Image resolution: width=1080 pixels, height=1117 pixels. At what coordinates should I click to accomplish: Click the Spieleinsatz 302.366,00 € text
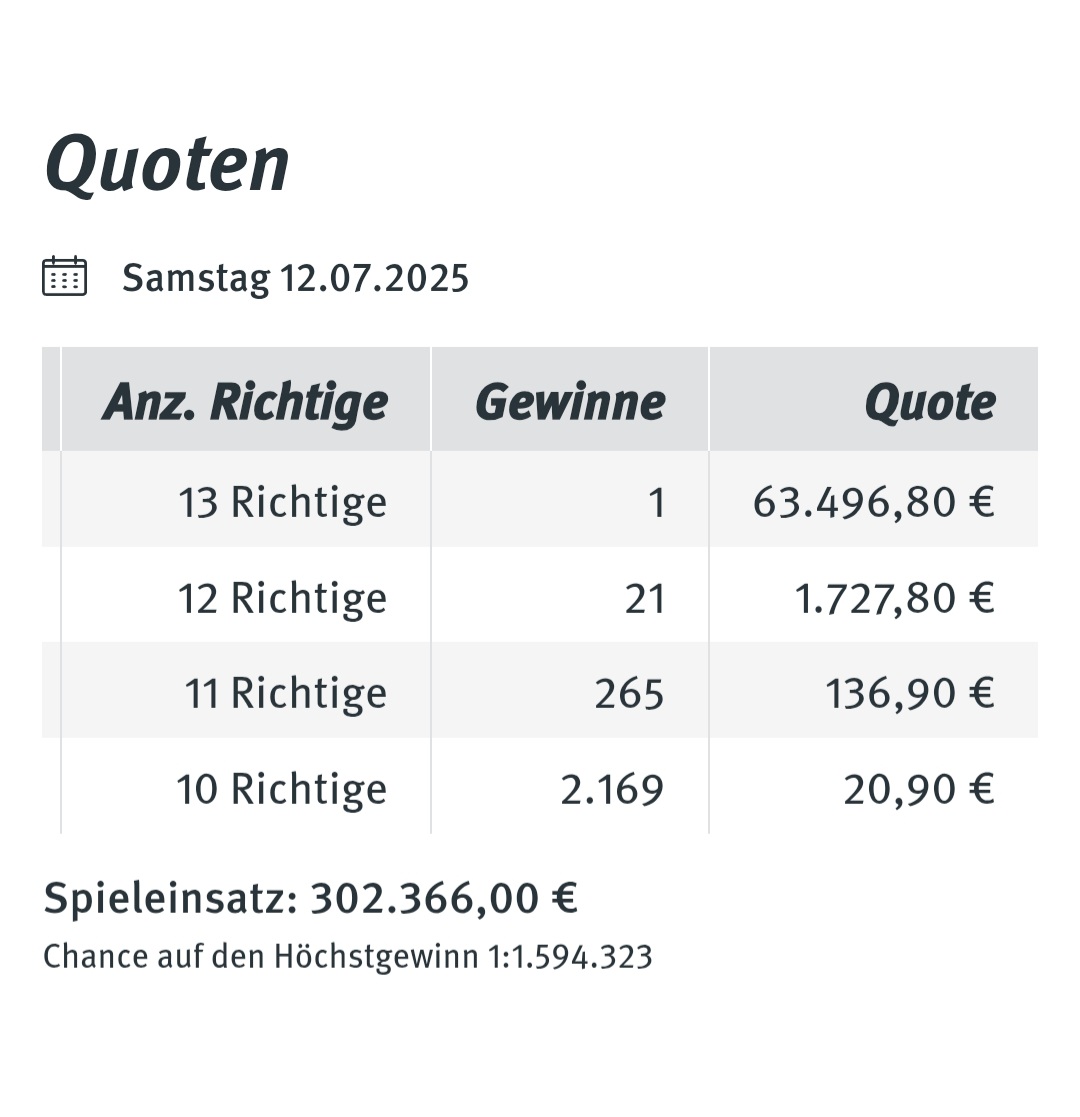click(311, 898)
